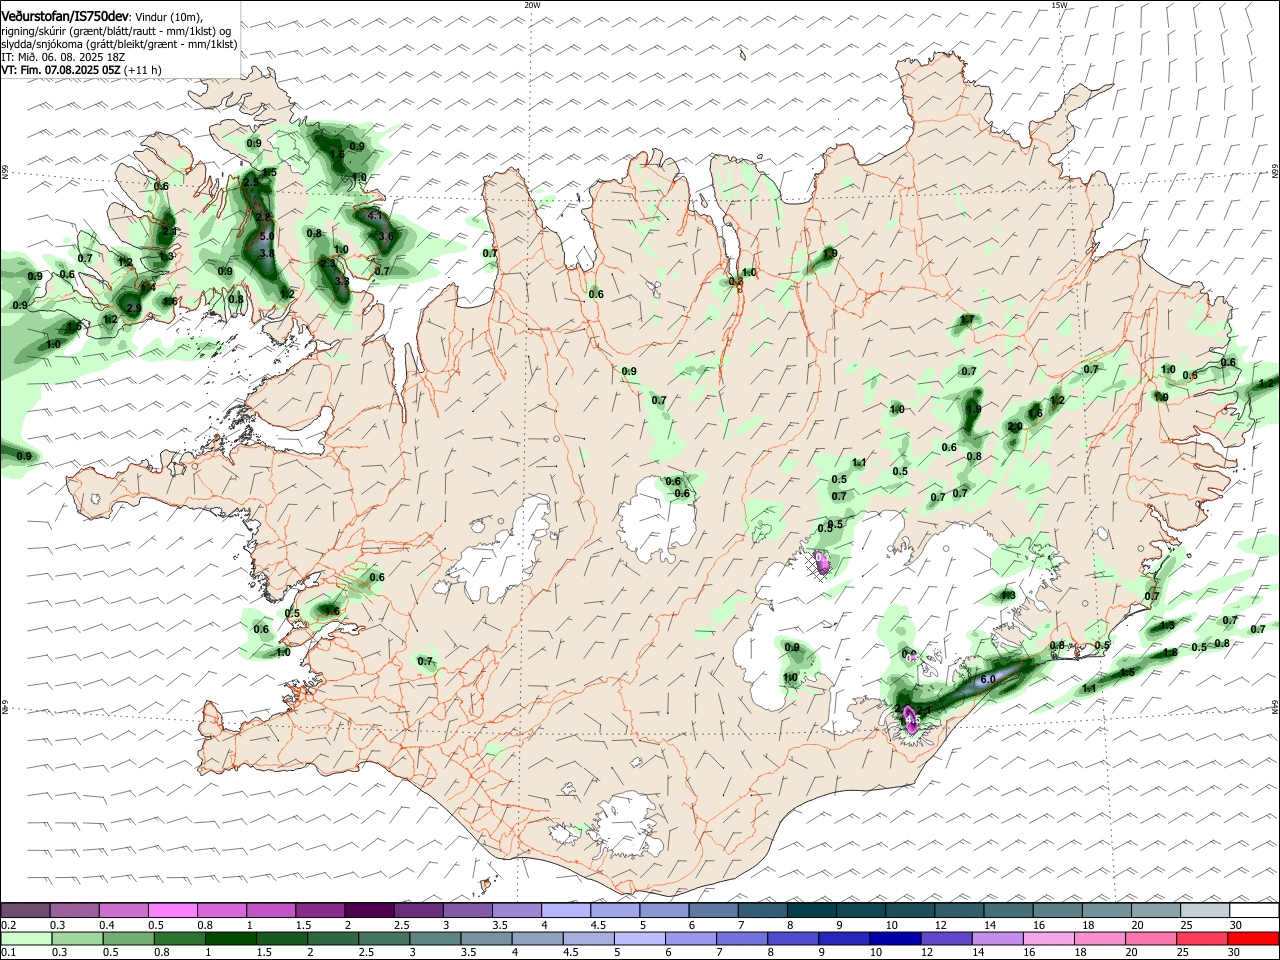Pick top-row bright pink swatch between 0.5 and 0.8
The image size is (1280, 960).
172,911
